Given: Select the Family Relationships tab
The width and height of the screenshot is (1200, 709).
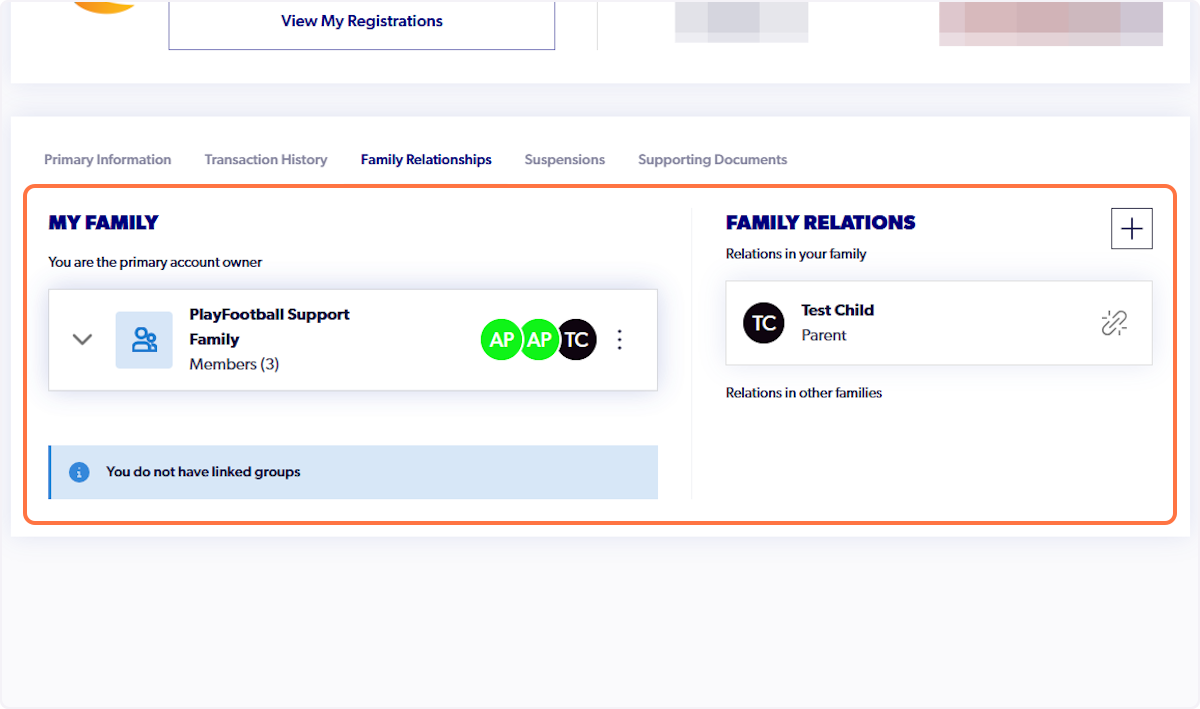Looking at the screenshot, I should pos(426,159).
